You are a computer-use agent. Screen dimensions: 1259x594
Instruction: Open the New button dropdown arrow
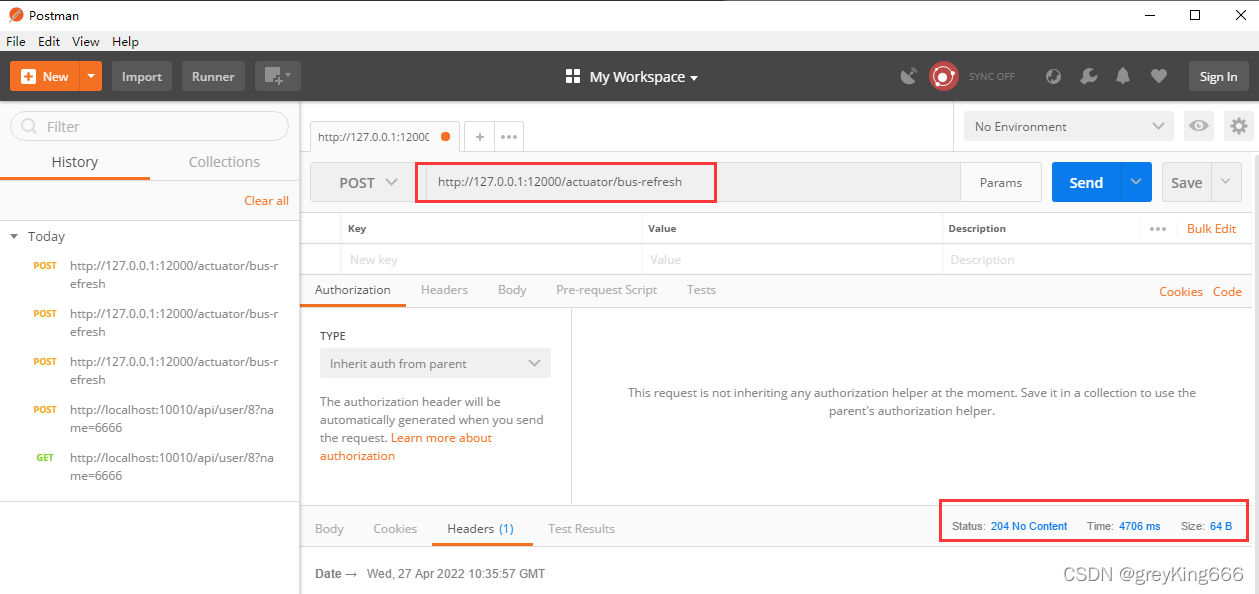pyautogui.click(x=91, y=76)
